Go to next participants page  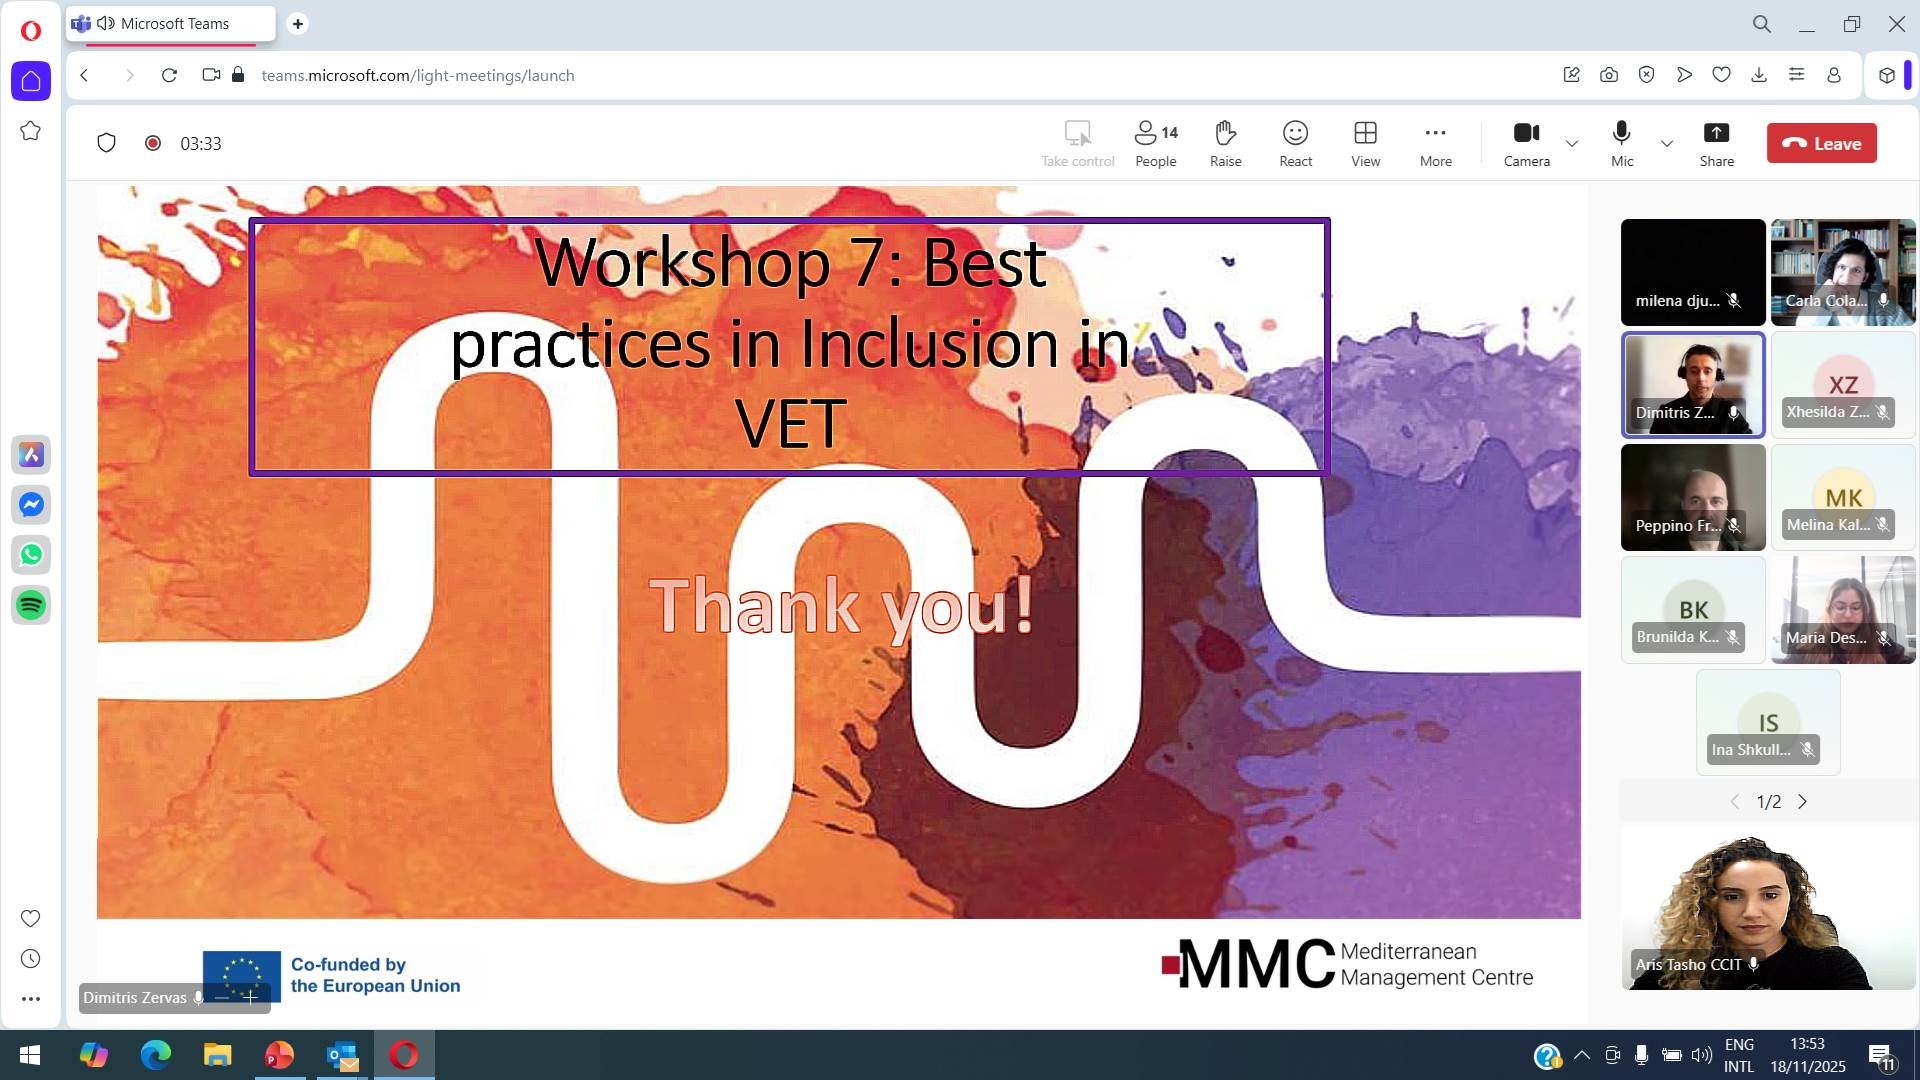[x=1803, y=802]
